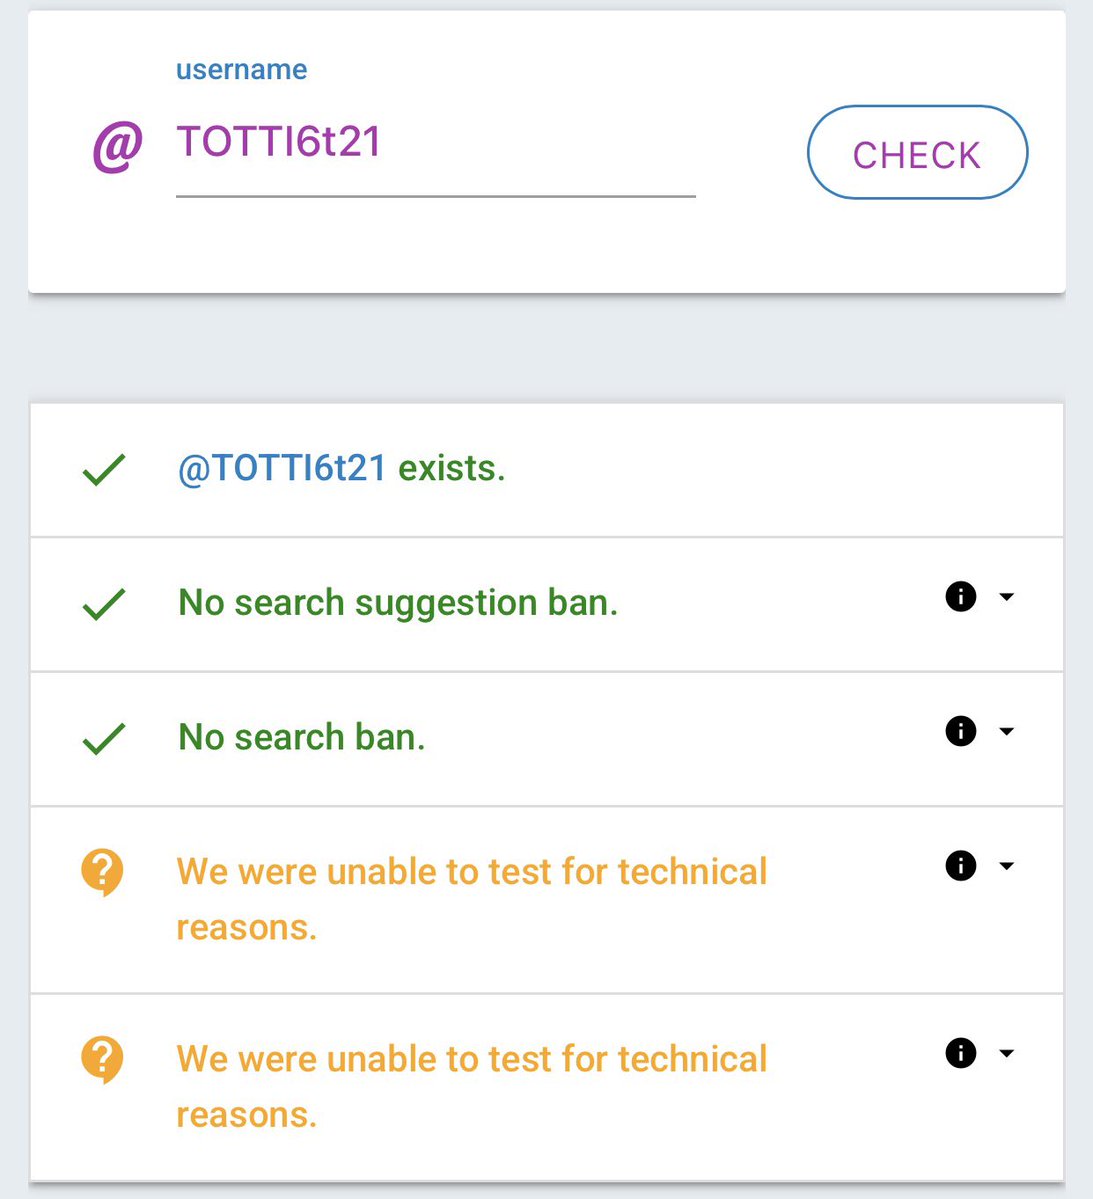1093x1199 pixels.
Task: Click info icon in first "unable to test" row
Action: 960,865
